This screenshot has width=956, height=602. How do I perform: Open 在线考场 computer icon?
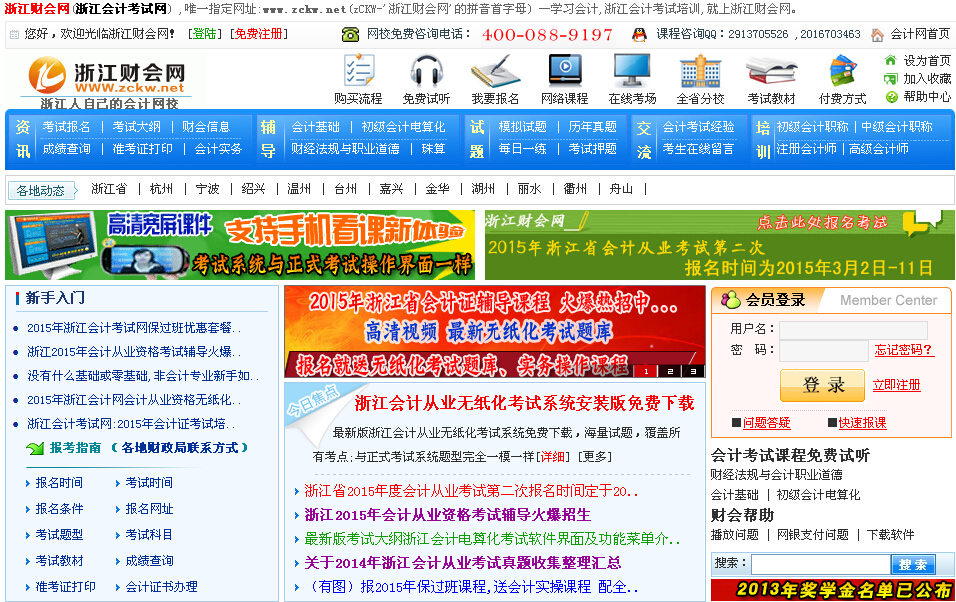pos(632,72)
